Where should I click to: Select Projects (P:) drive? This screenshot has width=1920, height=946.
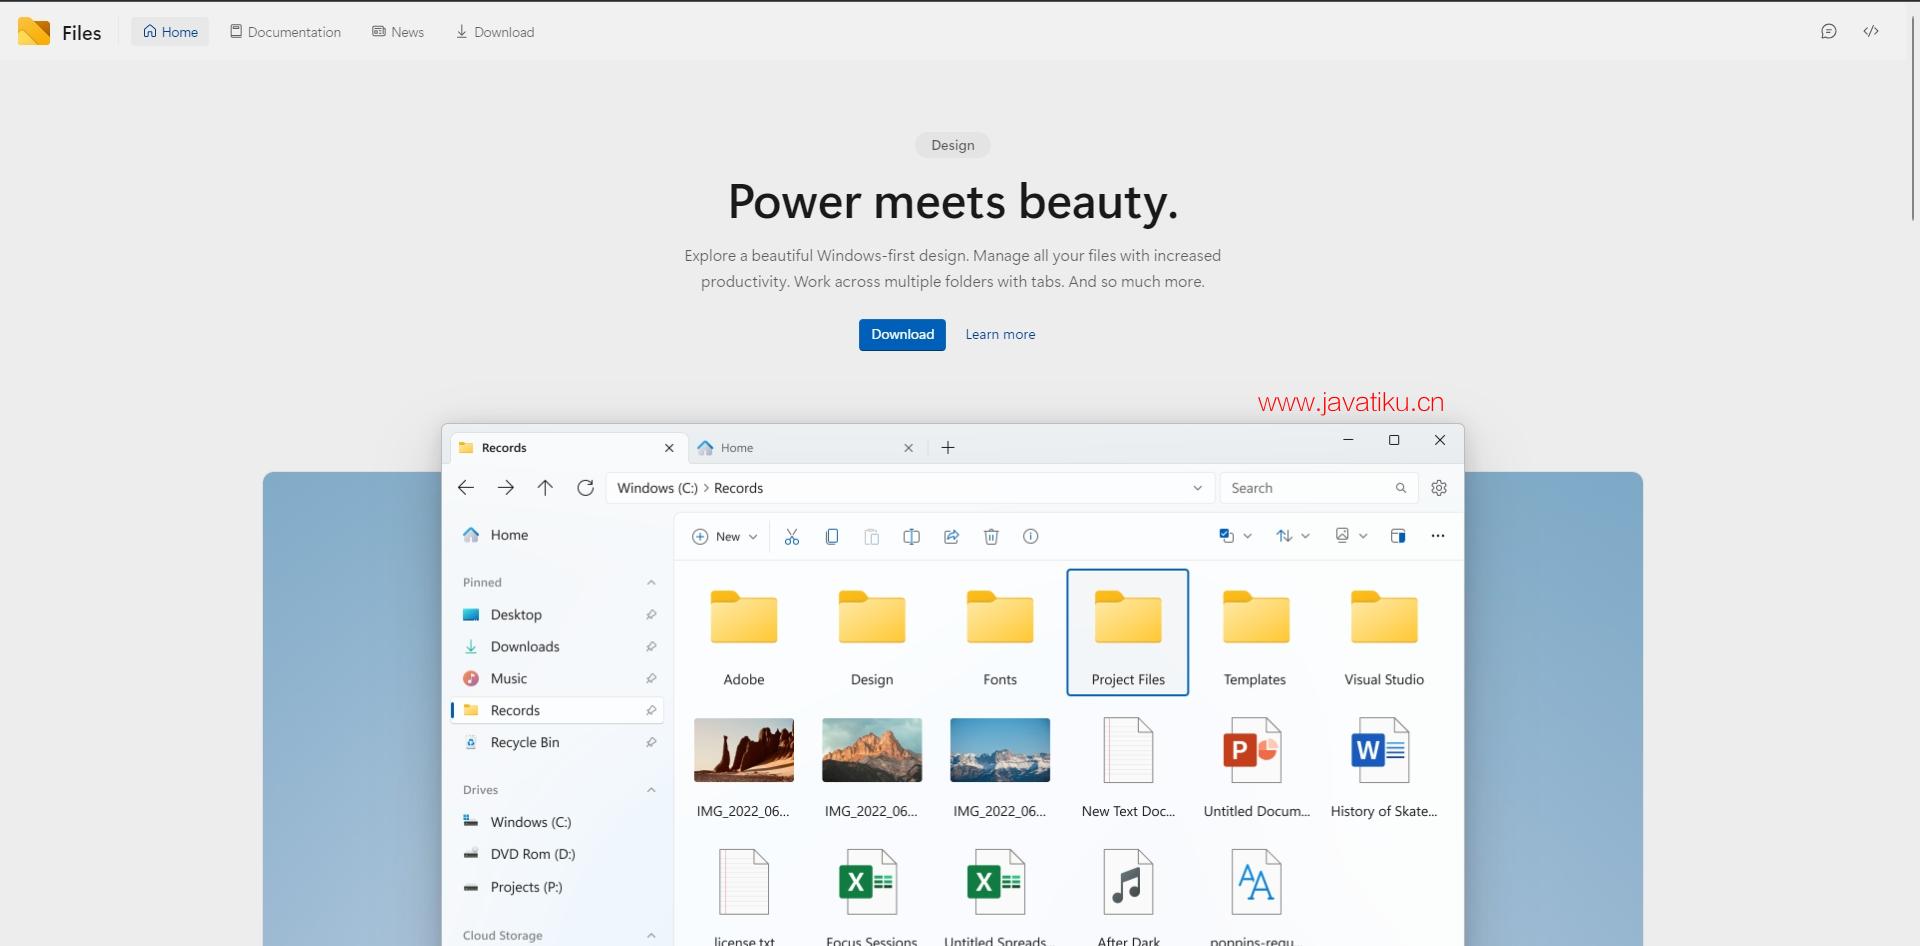(557, 887)
